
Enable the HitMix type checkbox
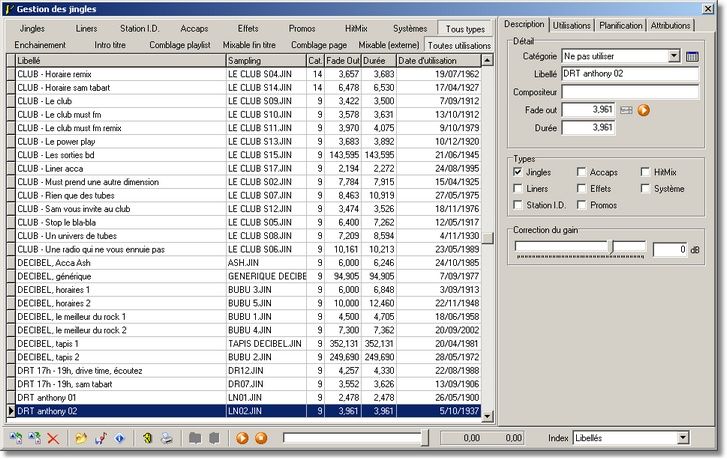coord(645,172)
